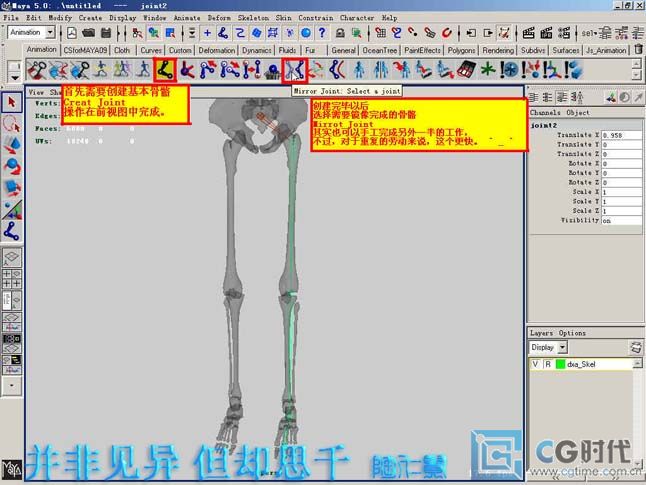Click the Save Scene disk icon
This screenshot has width=646, height=485.
(x=106, y=33)
